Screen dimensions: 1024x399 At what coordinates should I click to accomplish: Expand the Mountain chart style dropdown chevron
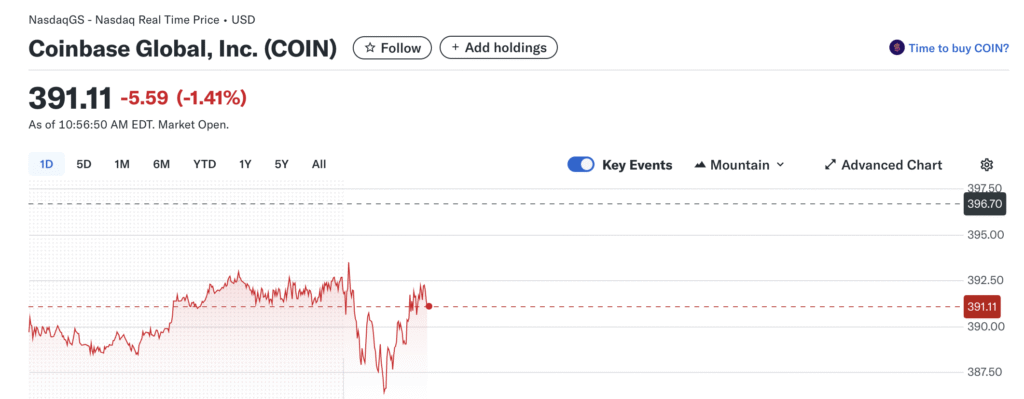tap(780, 165)
